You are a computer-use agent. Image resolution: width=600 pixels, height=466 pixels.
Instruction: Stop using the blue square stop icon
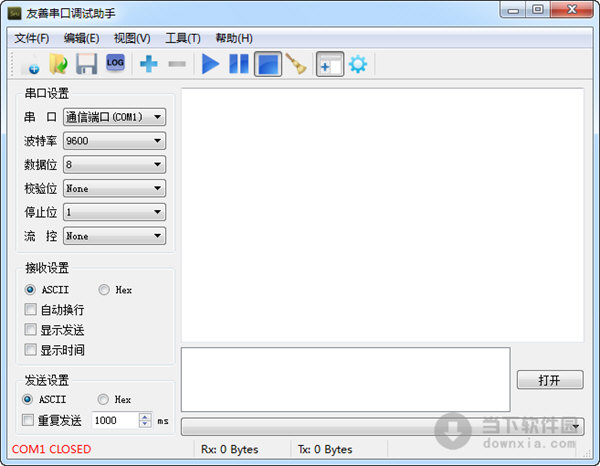[268, 64]
